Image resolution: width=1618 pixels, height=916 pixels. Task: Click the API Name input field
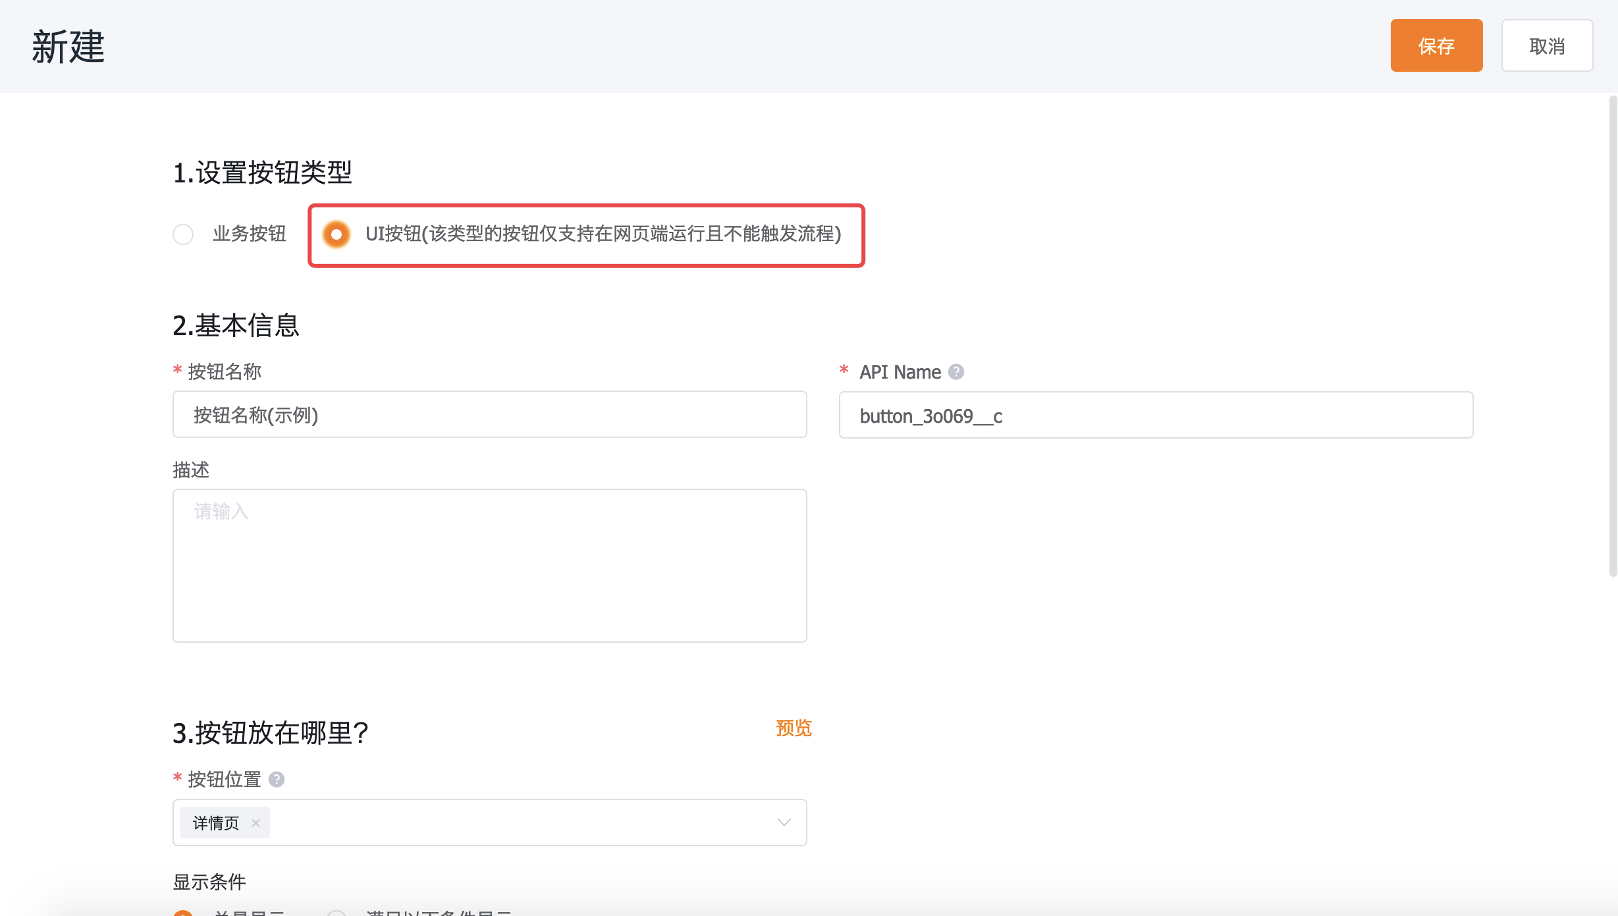pyautogui.click(x=1156, y=415)
